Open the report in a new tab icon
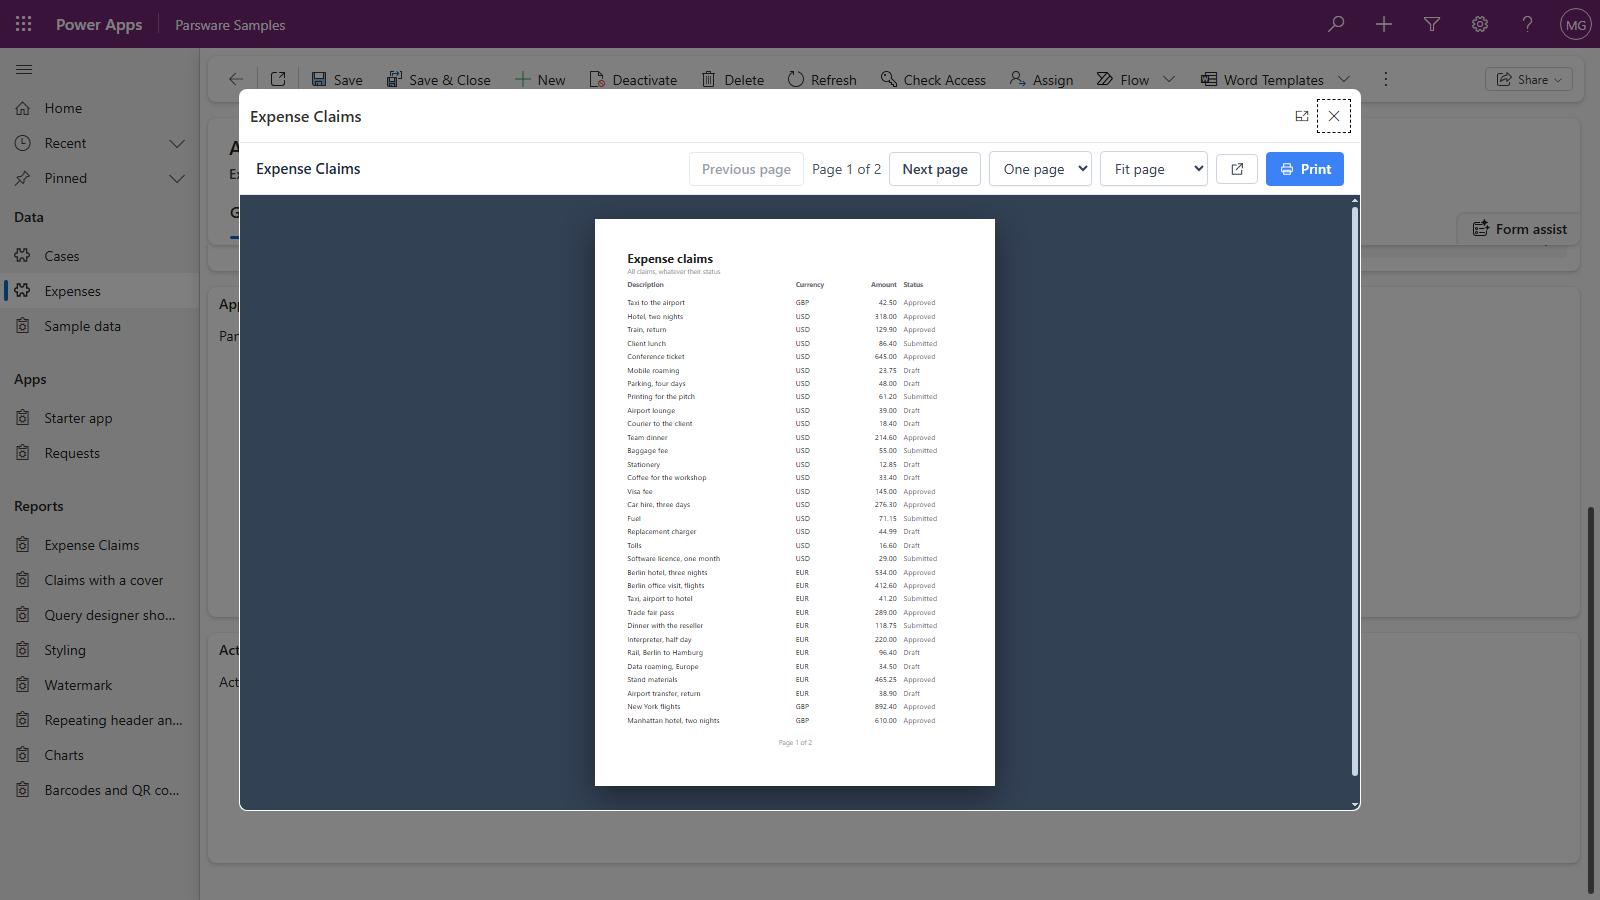This screenshot has width=1600, height=900. pyautogui.click(x=1237, y=169)
